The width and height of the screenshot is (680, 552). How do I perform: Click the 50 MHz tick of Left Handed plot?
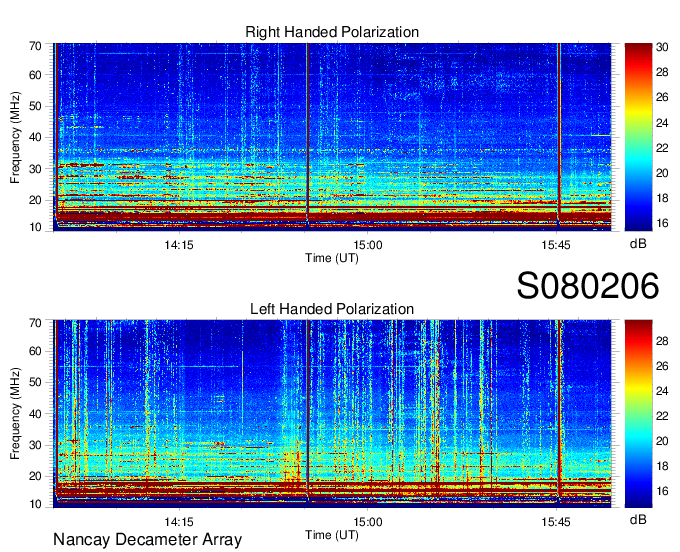click(x=36, y=382)
